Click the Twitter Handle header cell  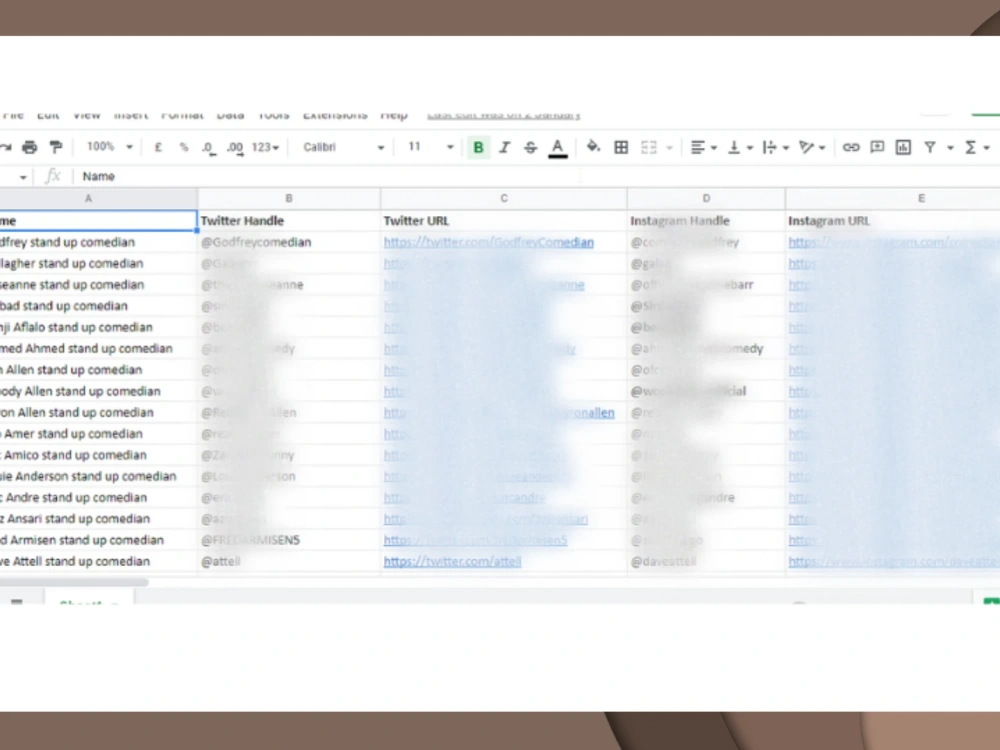tap(289, 221)
